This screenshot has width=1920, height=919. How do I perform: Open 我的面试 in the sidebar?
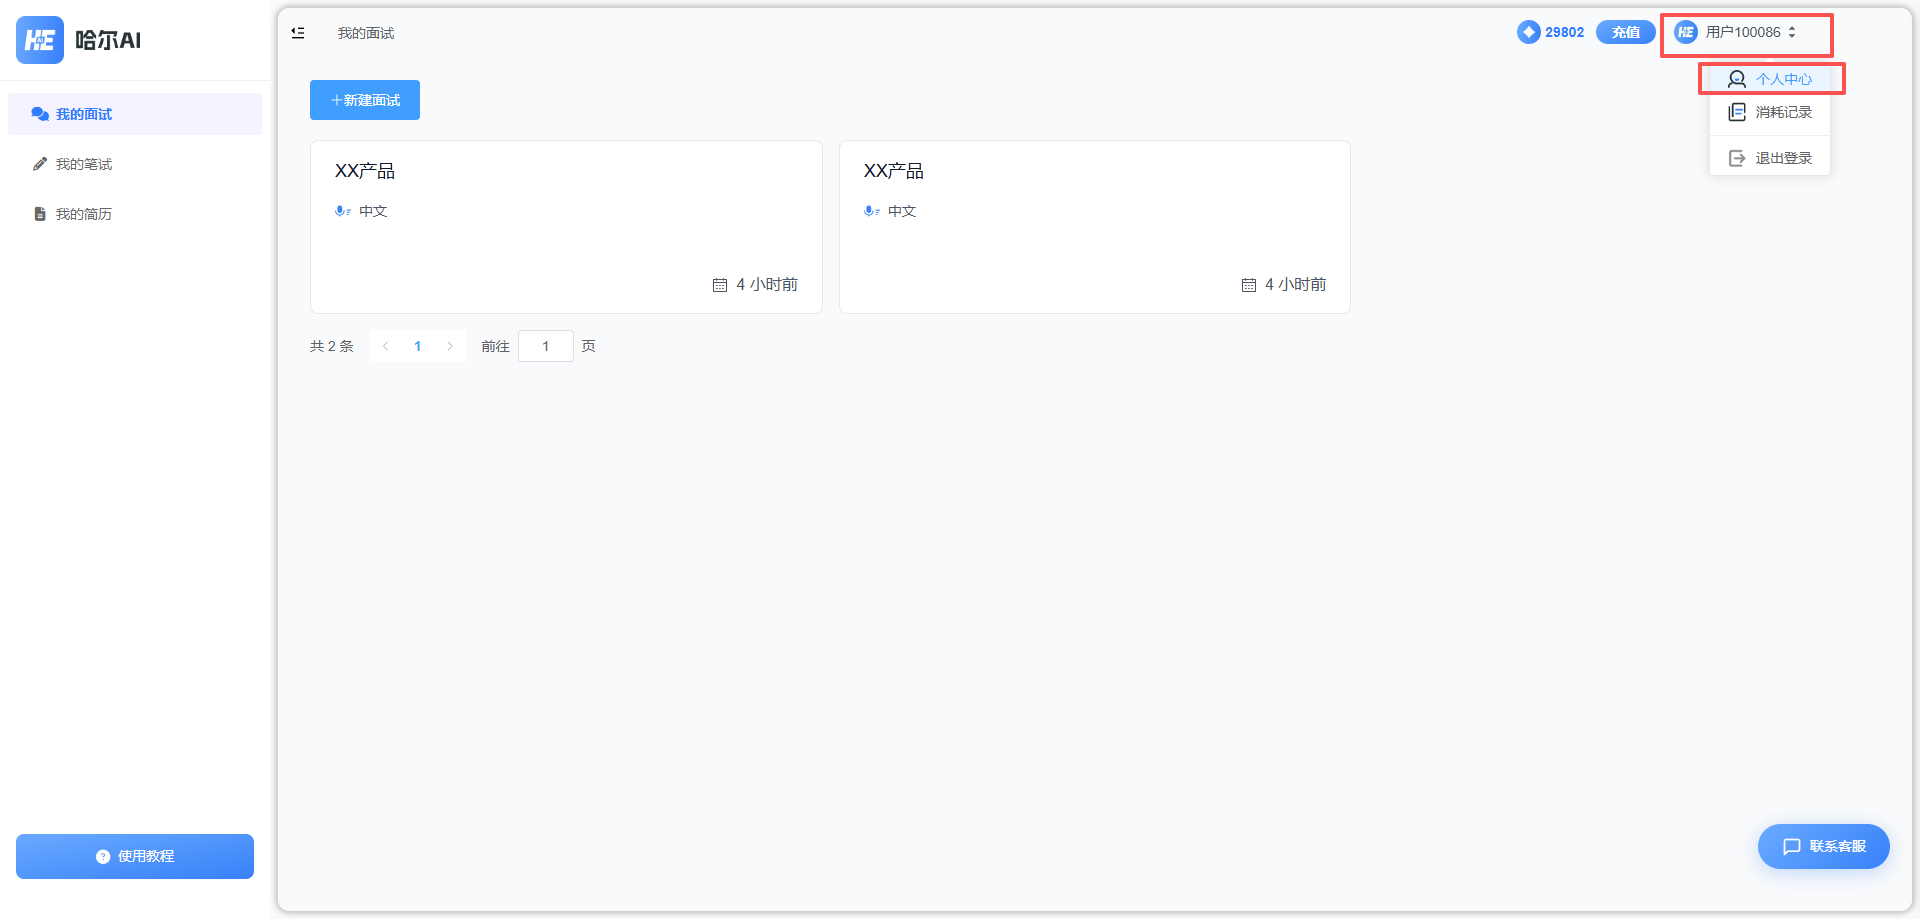pyautogui.click(x=84, y=114)
